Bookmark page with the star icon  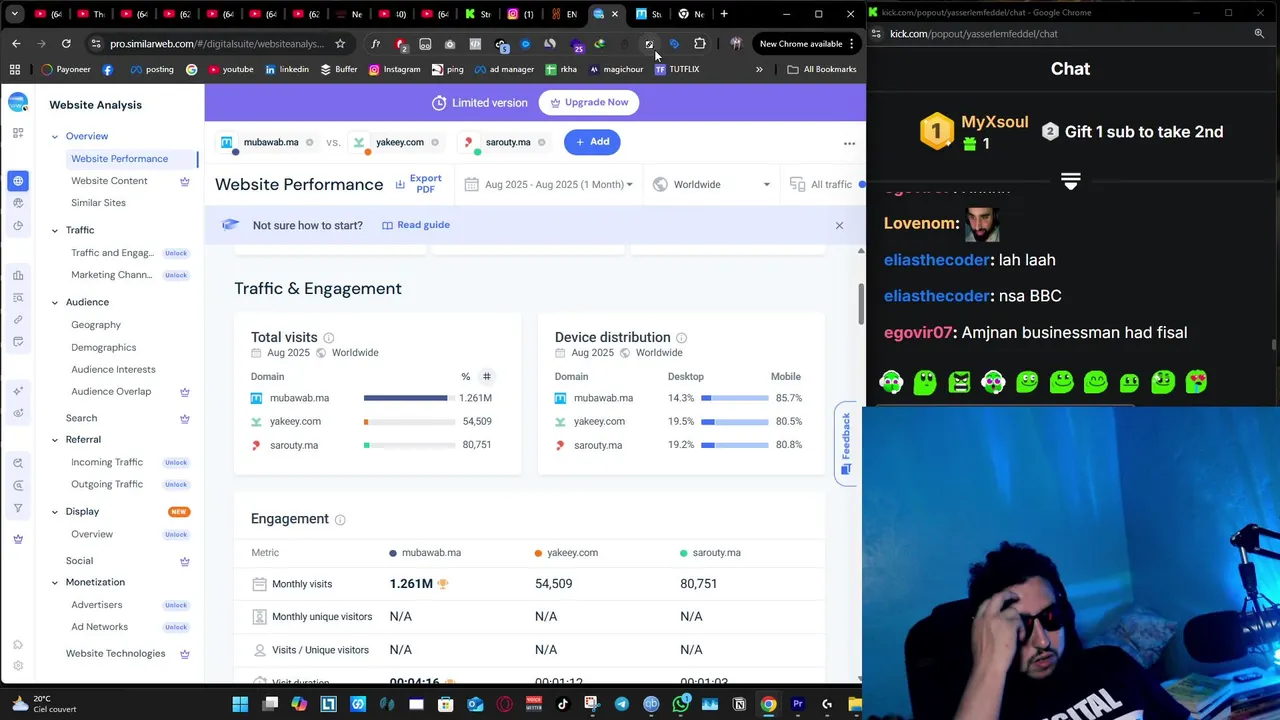pyautogui.click(x=340, y=44)
